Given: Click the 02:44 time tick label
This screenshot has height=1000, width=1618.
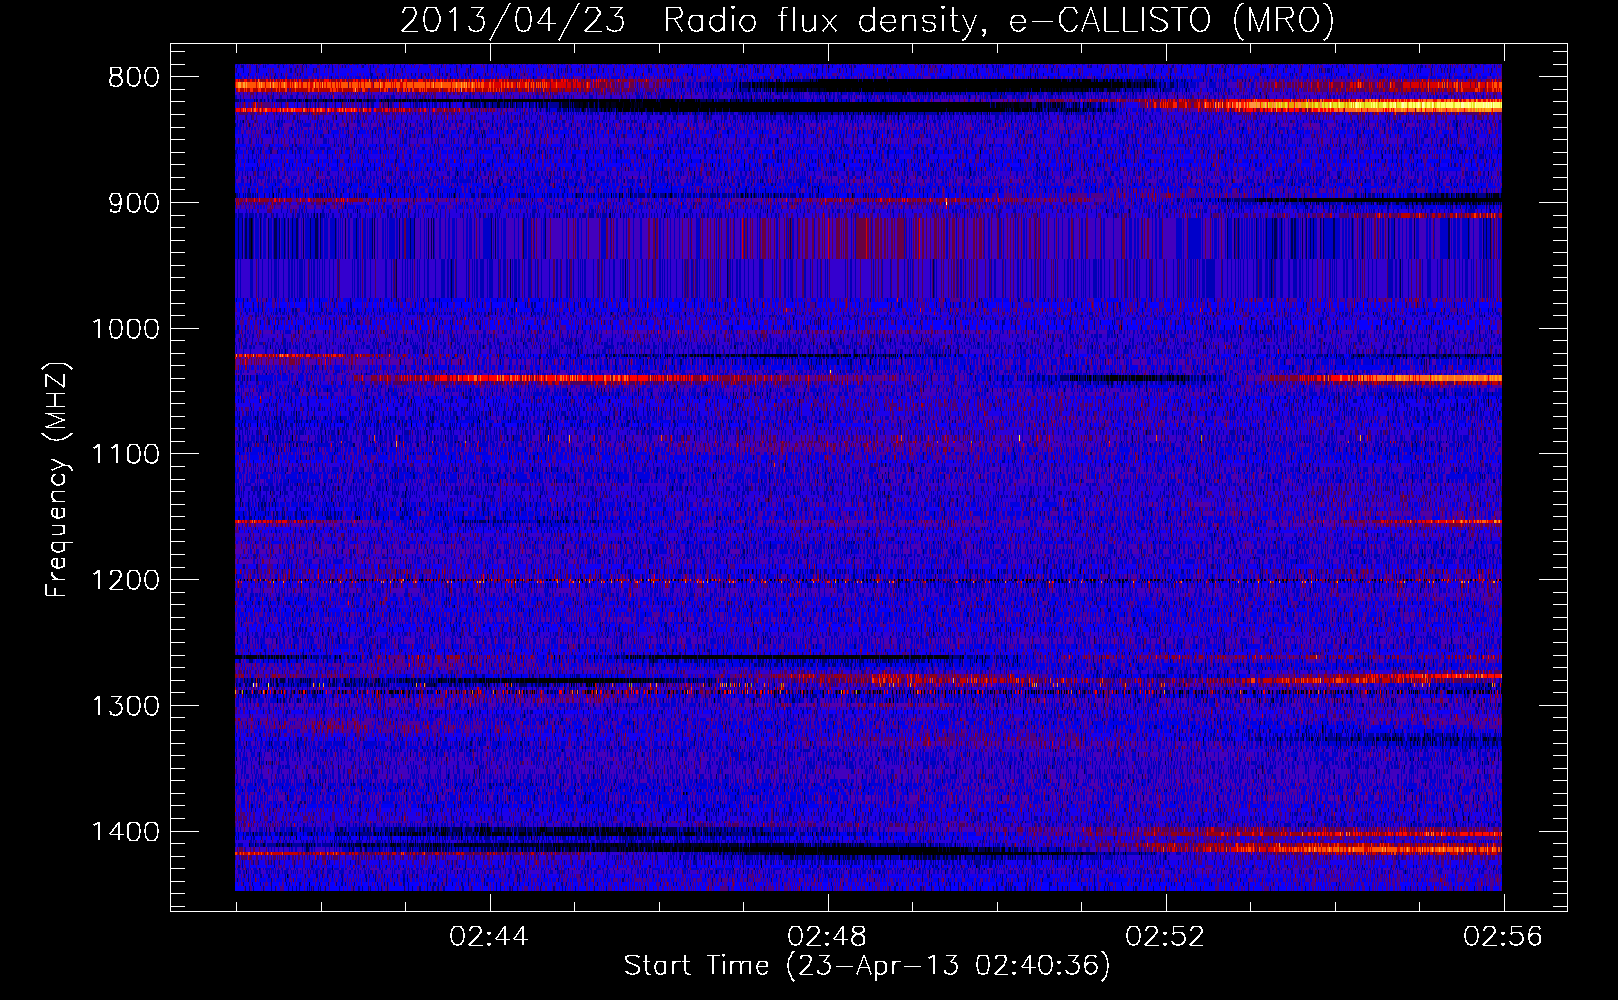Looking at the screenshot, I should pos(489,937).
